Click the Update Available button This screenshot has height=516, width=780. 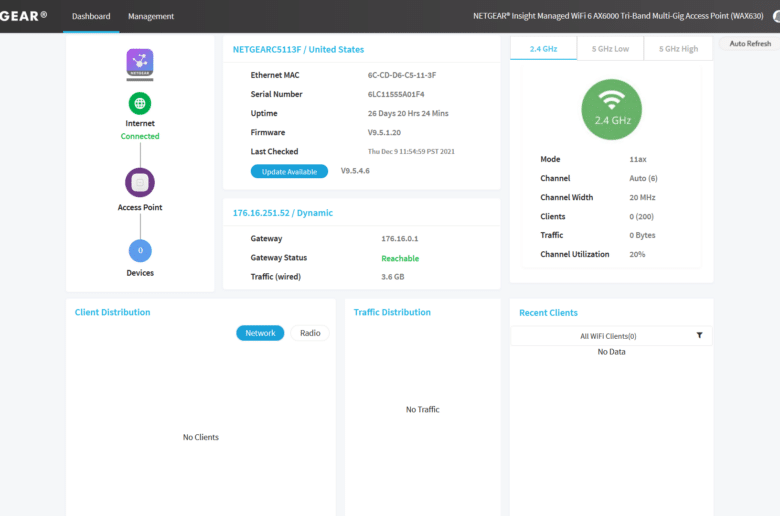(289, 172)
